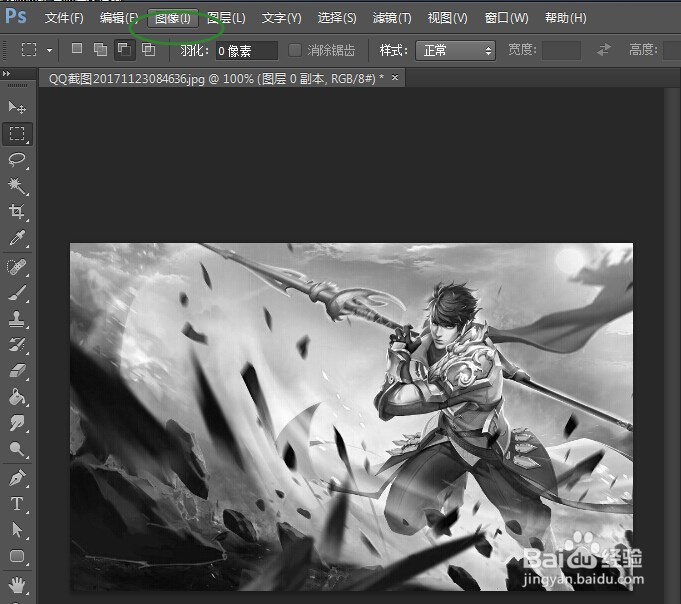Select the Eraser tool
Image resolution: width=681 pixels, height=604 pixels.
17,371
